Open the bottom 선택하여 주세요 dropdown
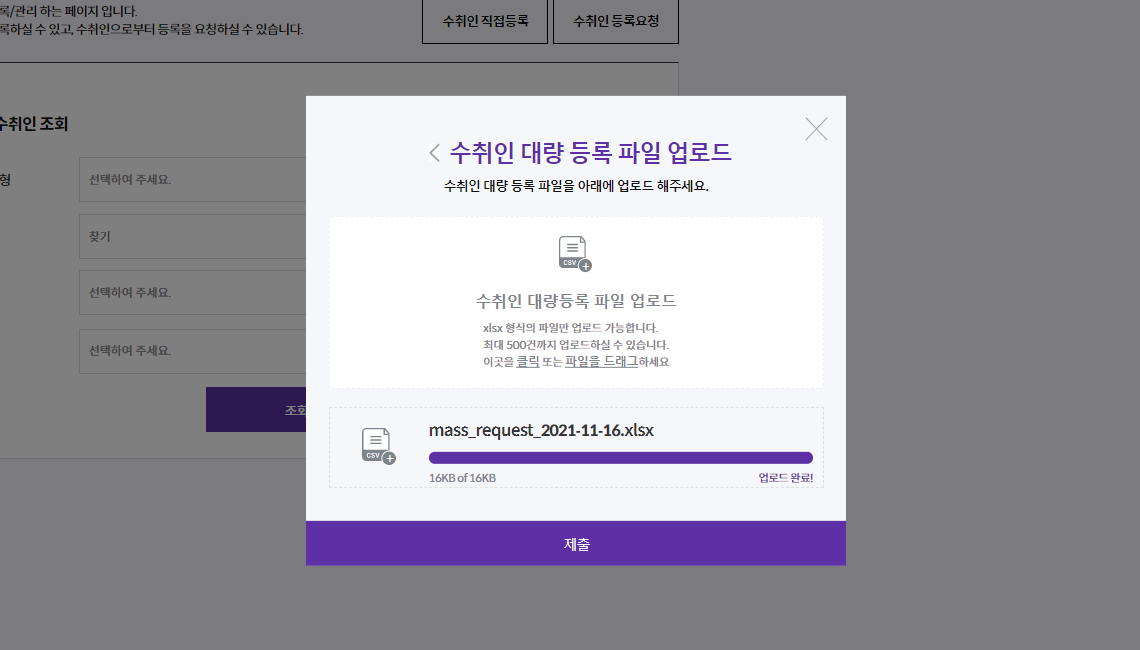Image resolution: width=1140 pixels, height=650 pixels. (193, 351)
